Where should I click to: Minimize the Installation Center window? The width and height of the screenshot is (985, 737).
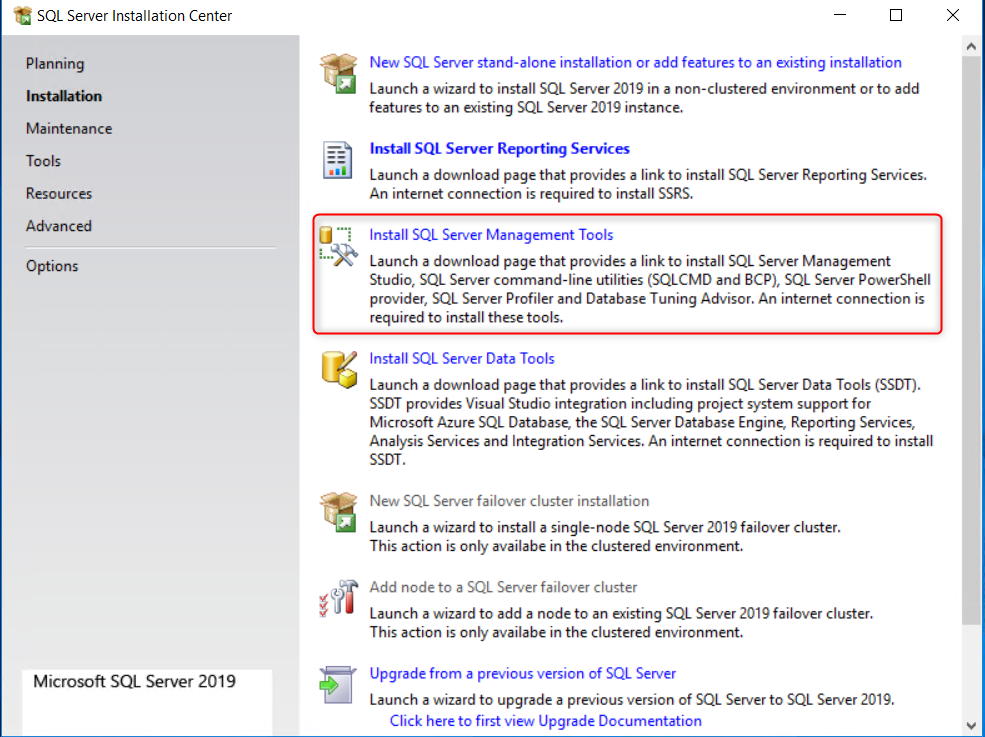pyautogui.click(x=840, y=16)
